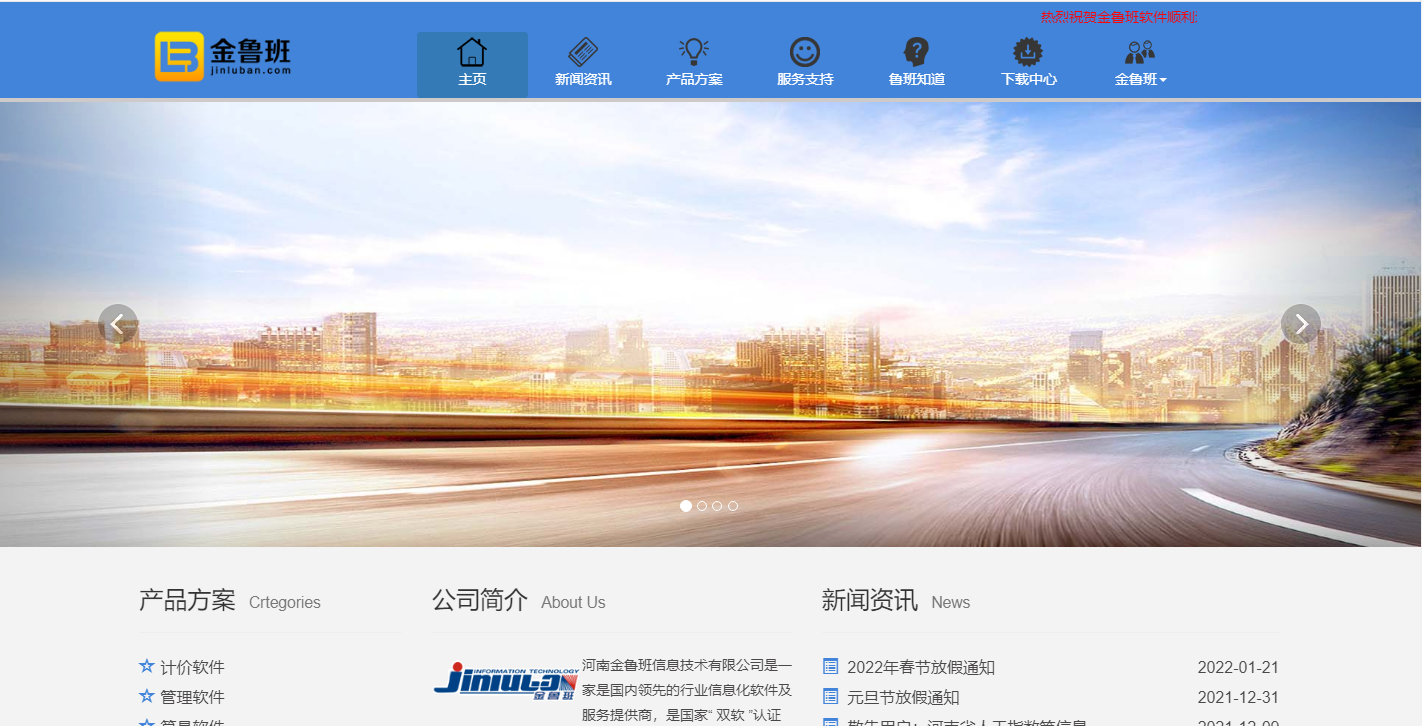Click the smiley face service icon
Screen dimensions: 1422x726
click(x=805, y=52)
